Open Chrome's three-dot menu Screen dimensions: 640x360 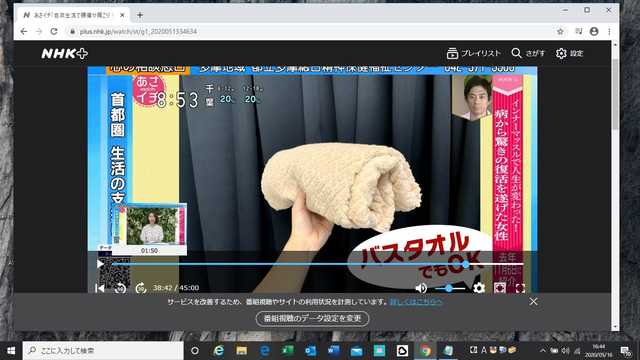tap(609, 31)
